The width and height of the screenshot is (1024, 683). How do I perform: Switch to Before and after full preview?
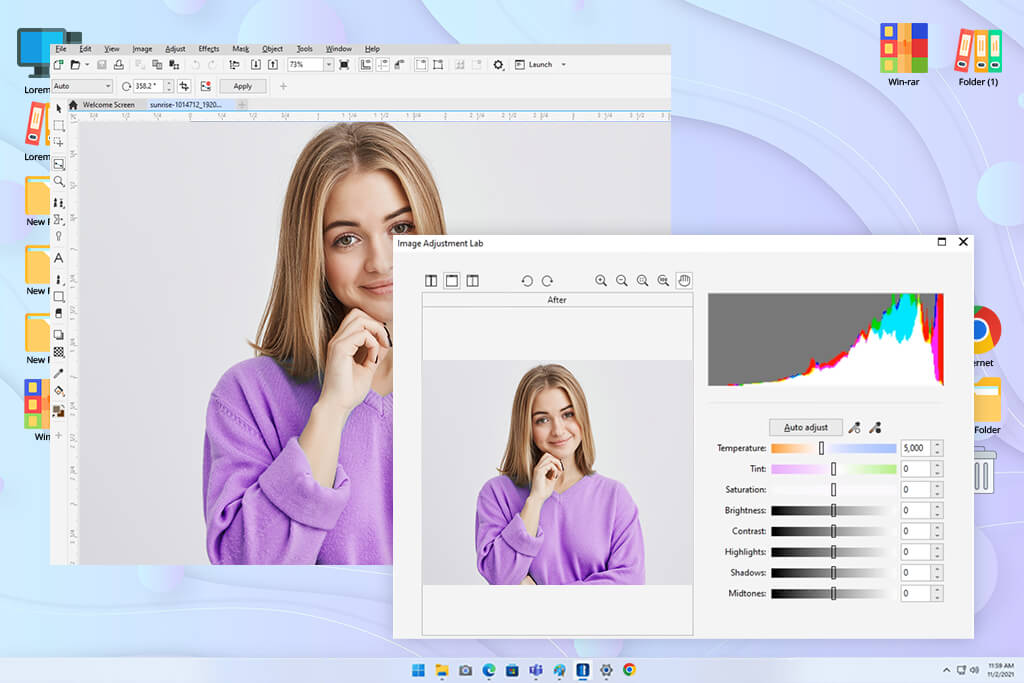[431, 281]
